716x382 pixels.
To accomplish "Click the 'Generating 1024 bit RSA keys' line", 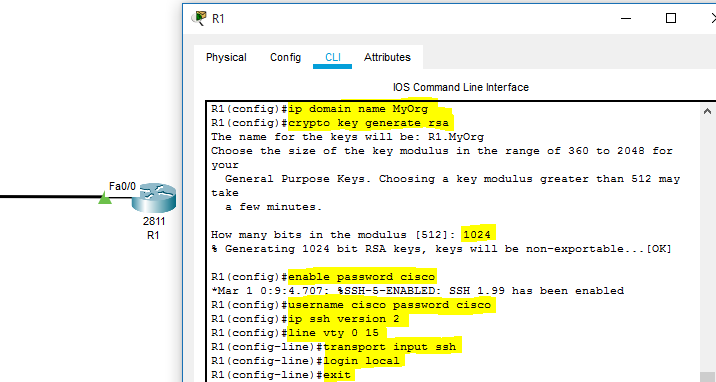I will (441, 249).
